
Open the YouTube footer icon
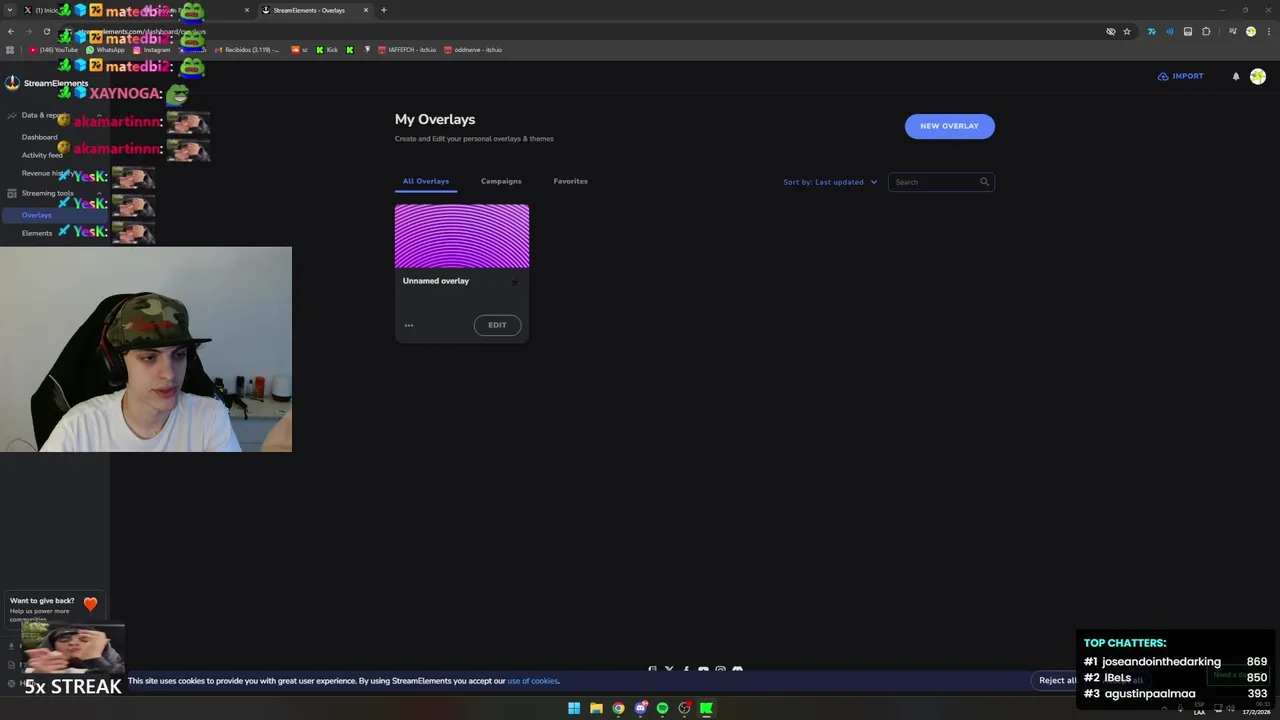(703, 669)
